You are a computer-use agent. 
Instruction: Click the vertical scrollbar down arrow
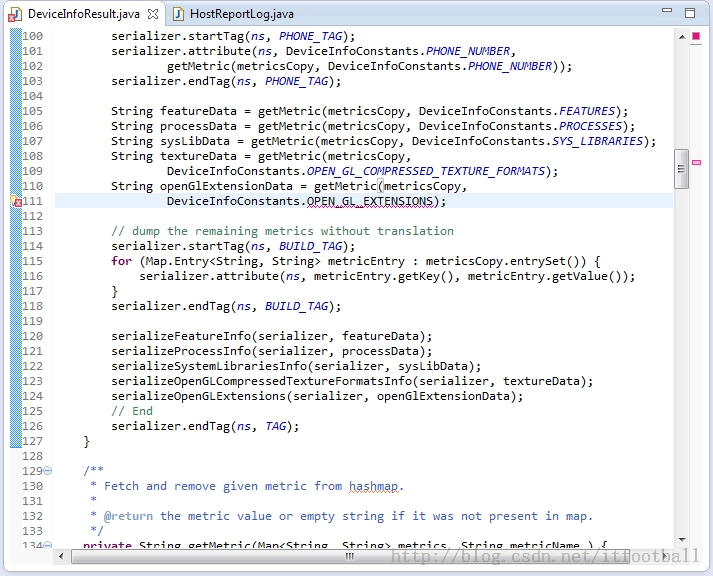(x=682, y=540)
